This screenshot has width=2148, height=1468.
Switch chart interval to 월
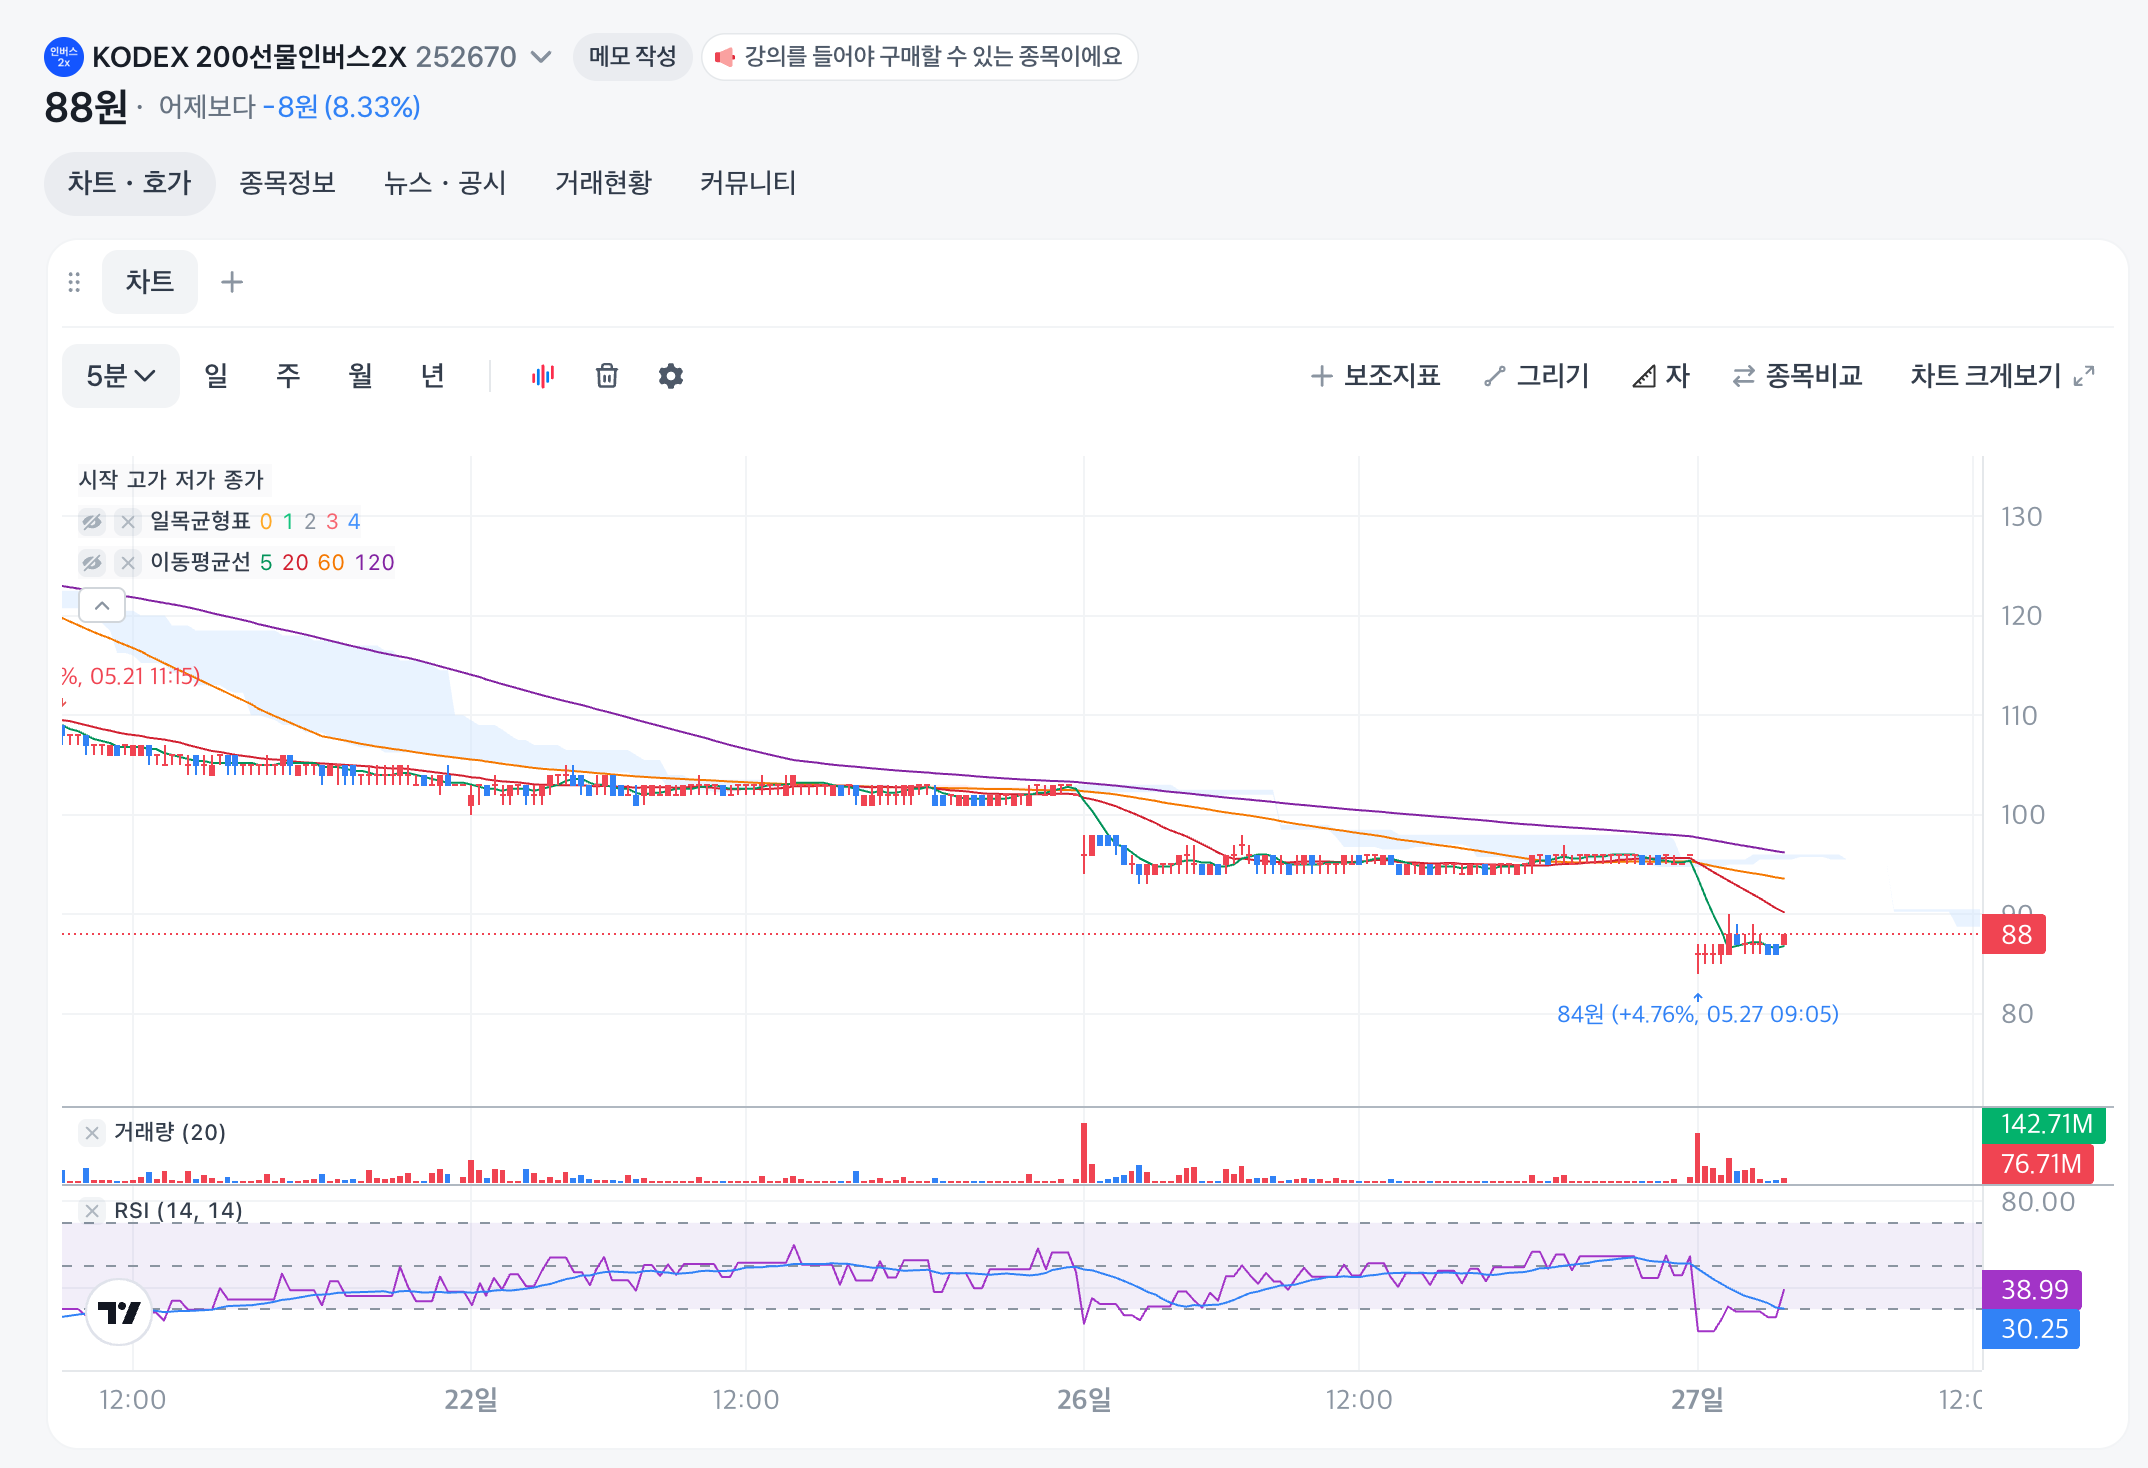(x=360, y=376)
